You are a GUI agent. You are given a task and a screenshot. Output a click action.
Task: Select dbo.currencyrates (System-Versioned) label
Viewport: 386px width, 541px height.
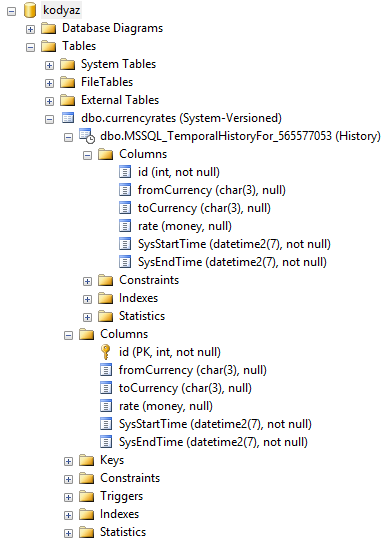pos(181,118)
